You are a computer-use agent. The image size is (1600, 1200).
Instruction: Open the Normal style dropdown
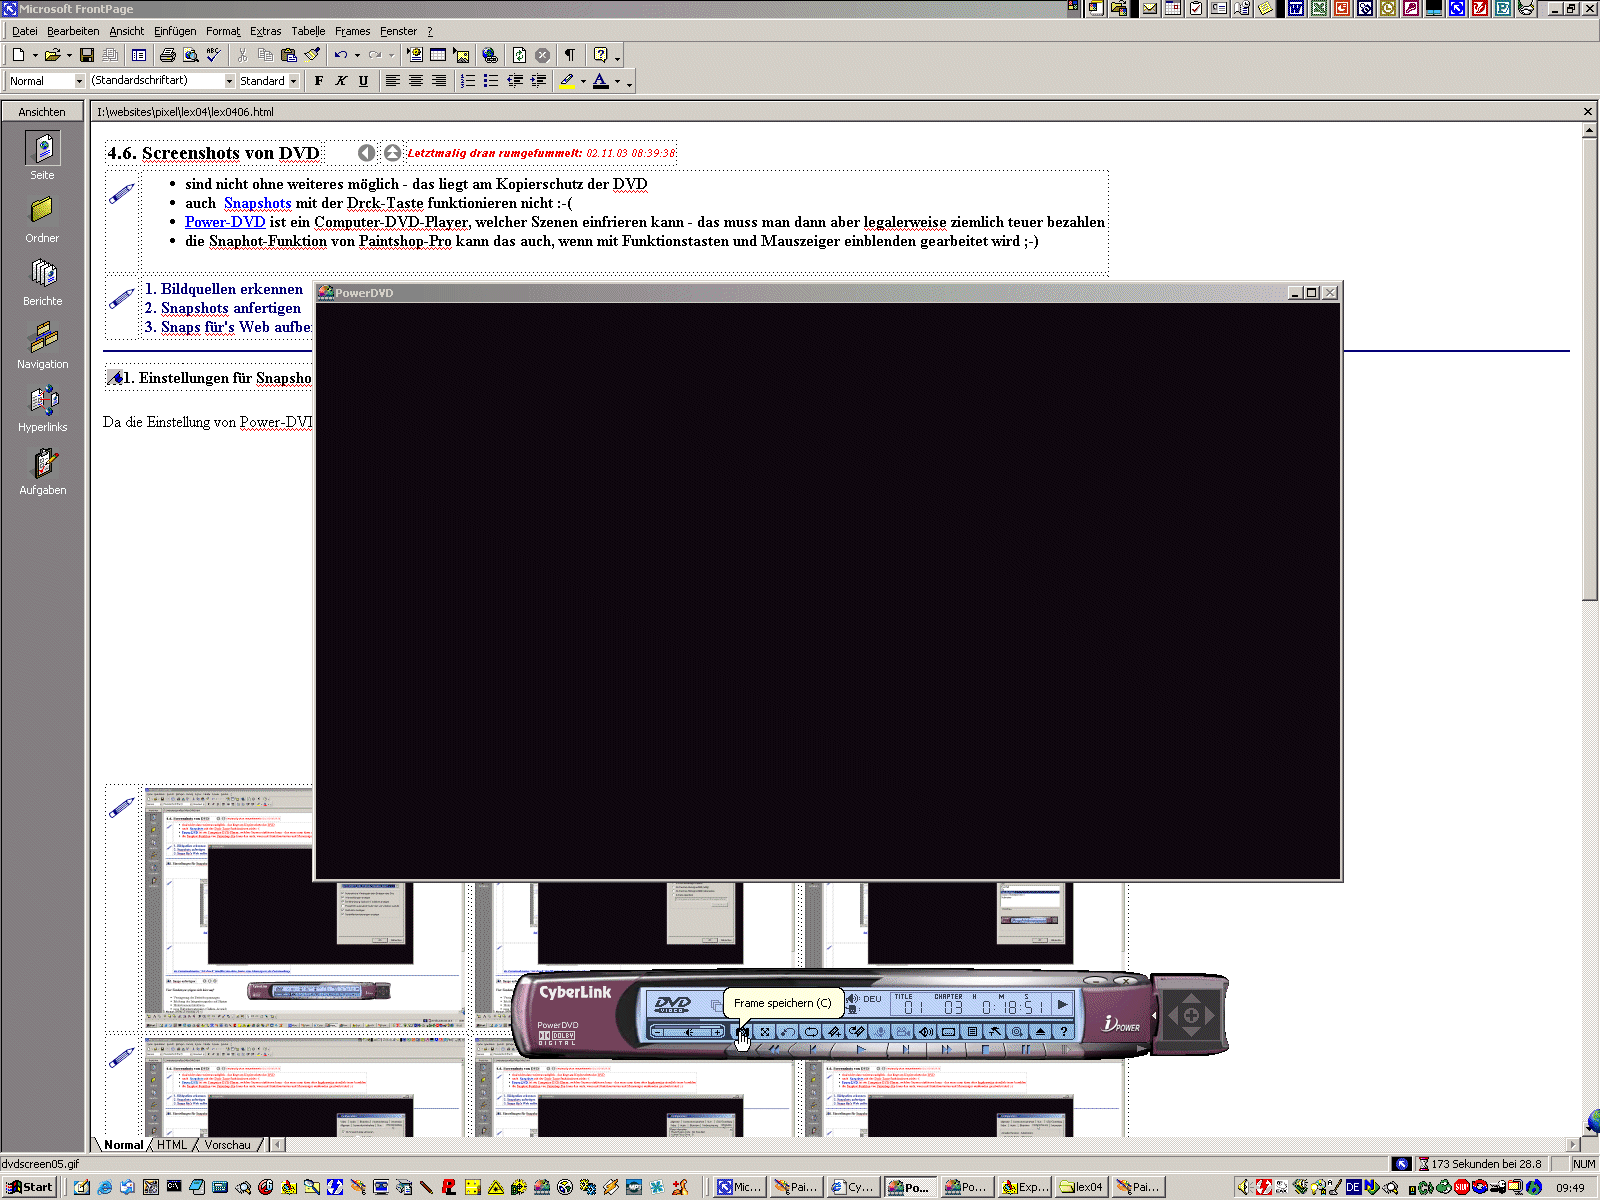tap(79, 81)
